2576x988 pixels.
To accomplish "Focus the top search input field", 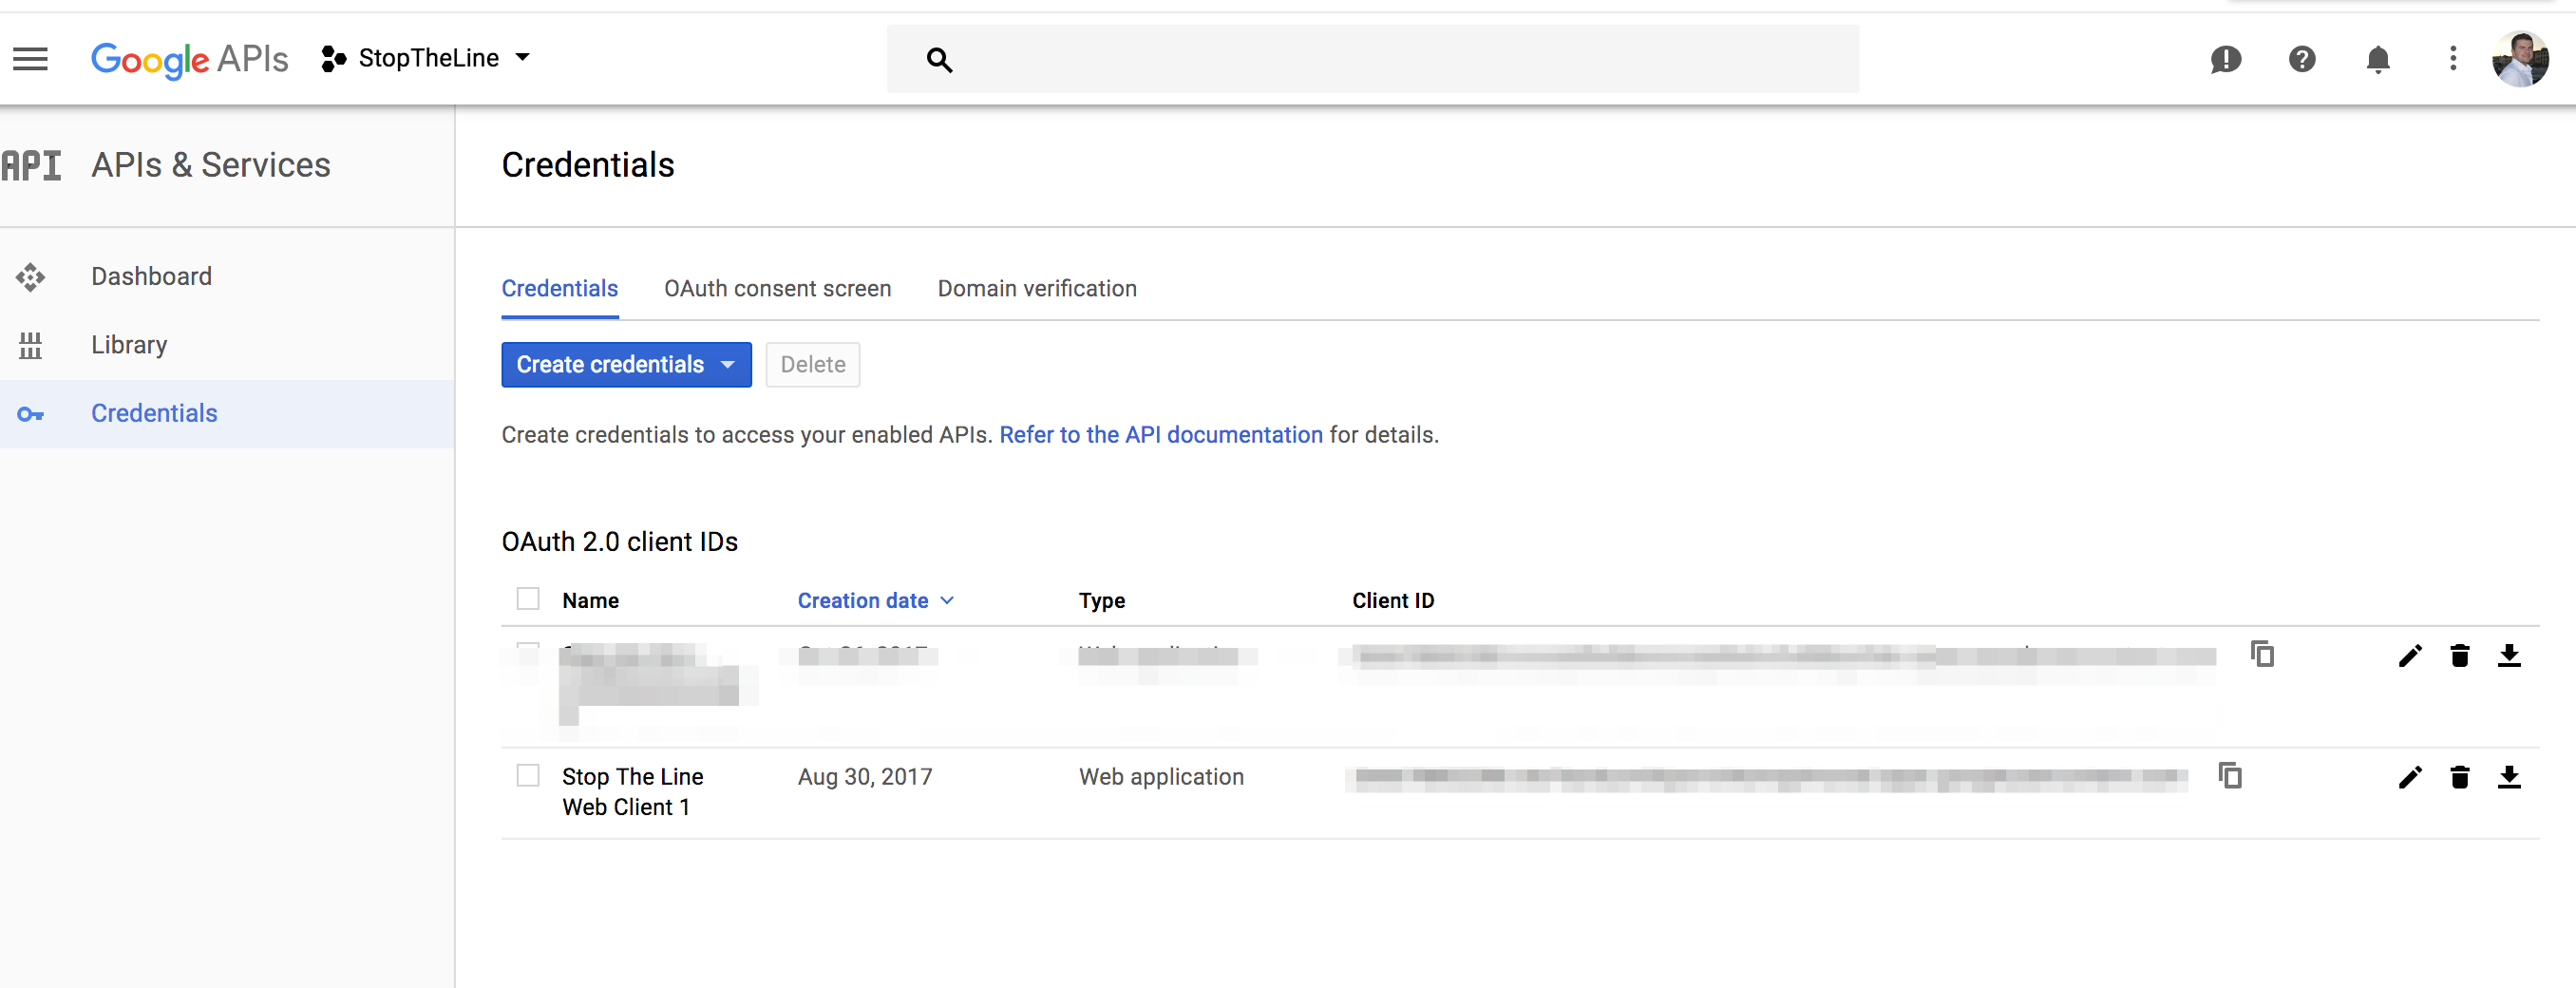I will 1372,59.
